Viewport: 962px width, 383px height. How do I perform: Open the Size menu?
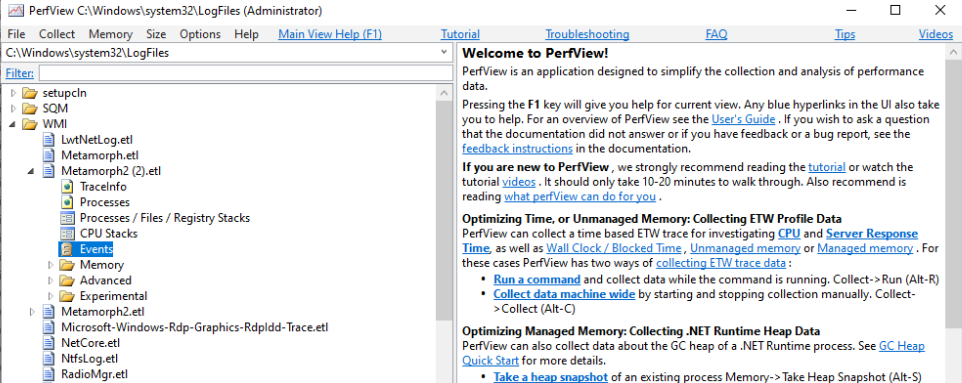[x=156, y=34]
